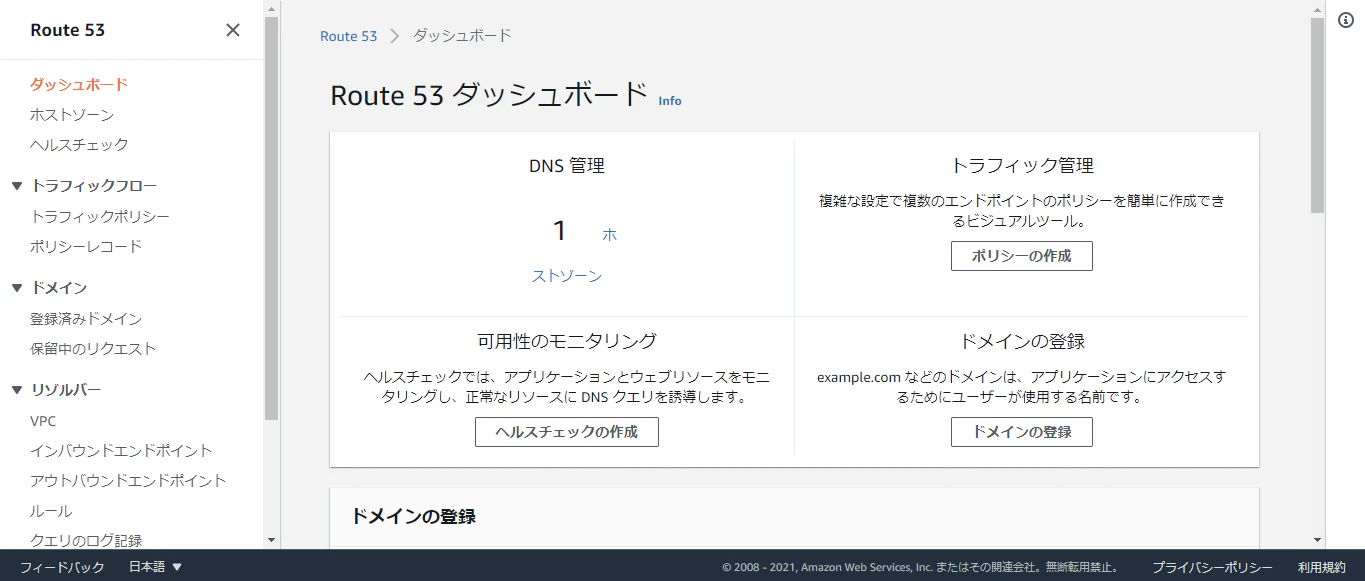Click the sidebar scroll-down arrow

[x=272, y=540]
